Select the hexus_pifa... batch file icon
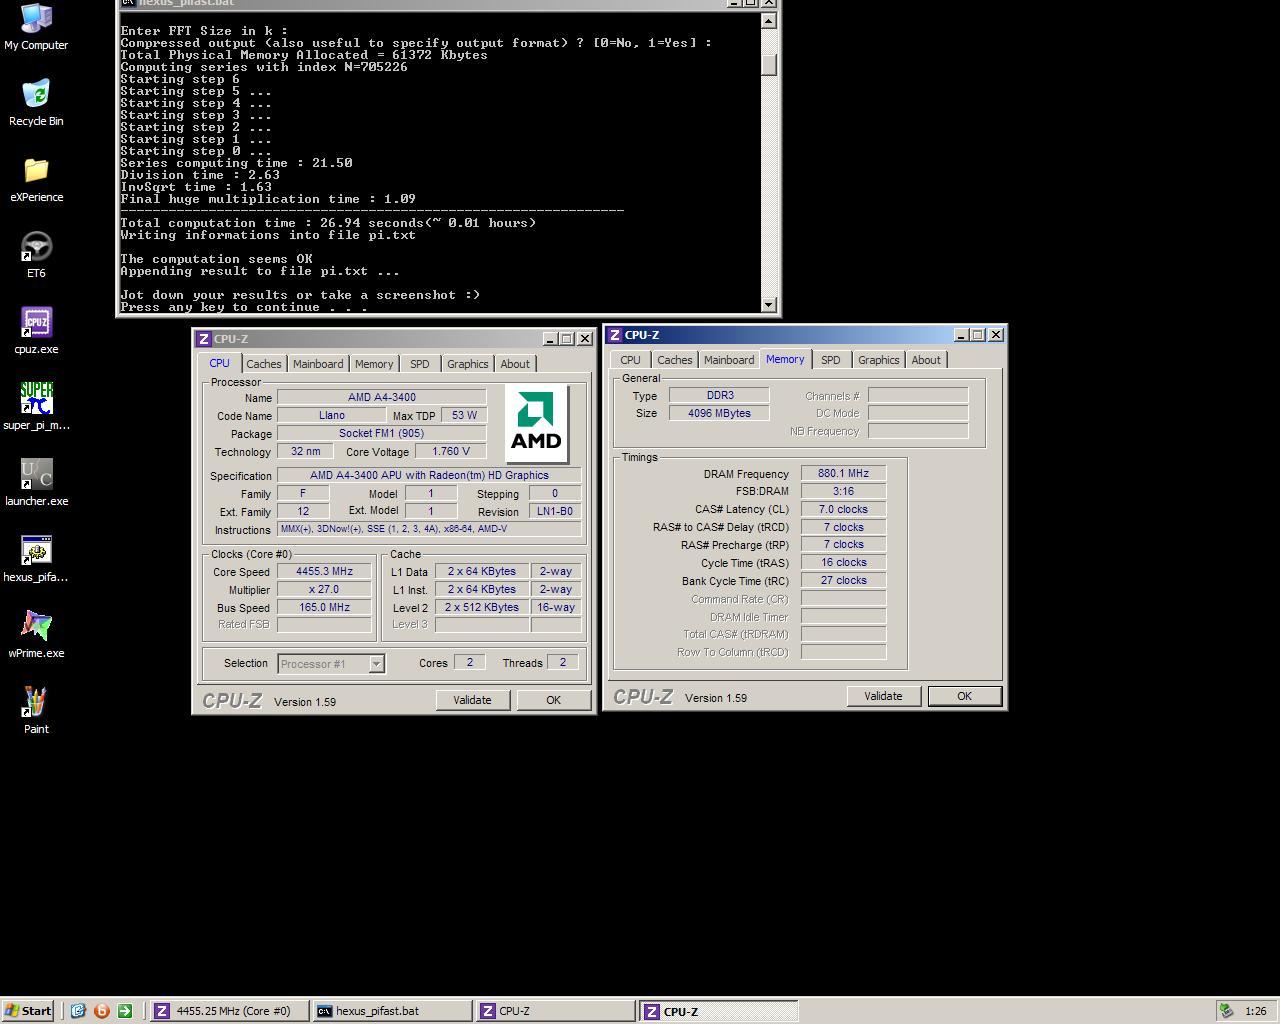Screen dimensions: 1280x1024 coord(36,559)
